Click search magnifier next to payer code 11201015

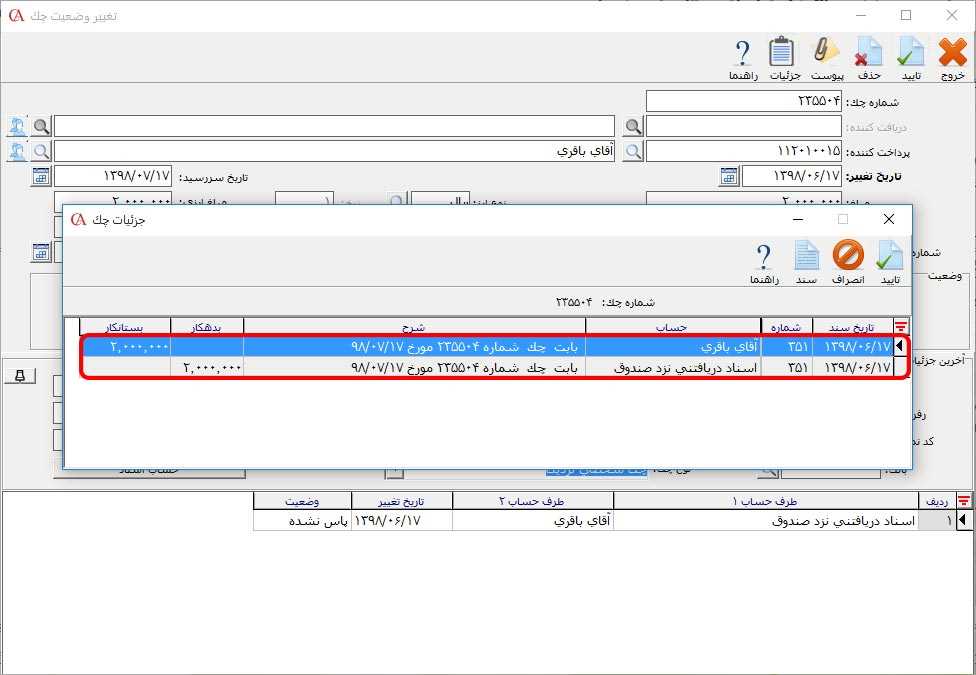click(x=633, y=152)
